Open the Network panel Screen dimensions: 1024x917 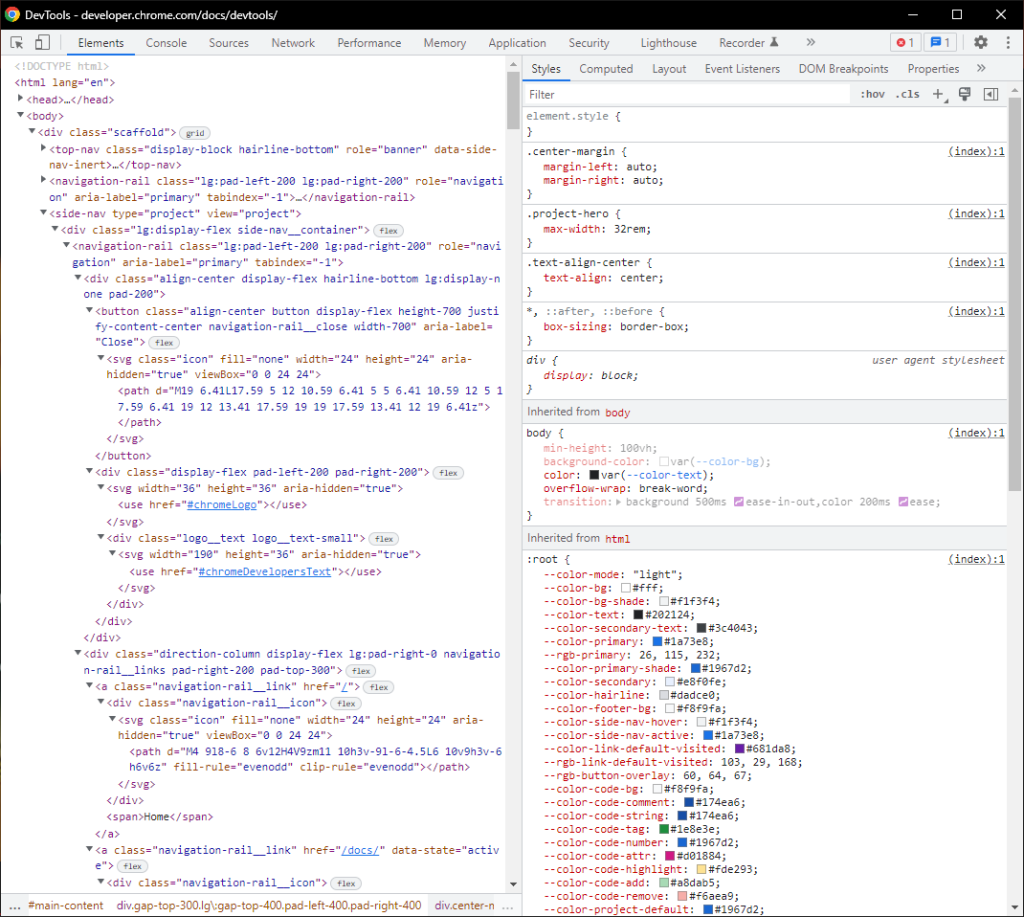[x=293, y=43]
